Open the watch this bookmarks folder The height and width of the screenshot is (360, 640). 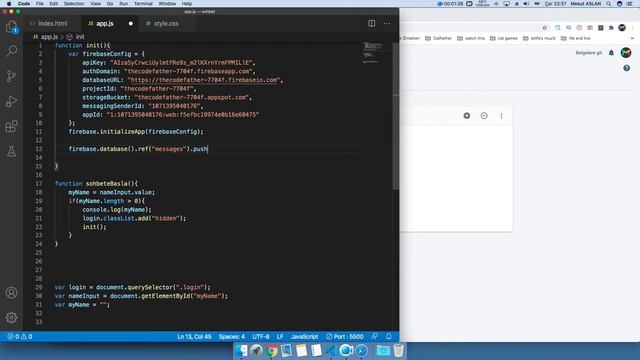click(x=471, y=38)
